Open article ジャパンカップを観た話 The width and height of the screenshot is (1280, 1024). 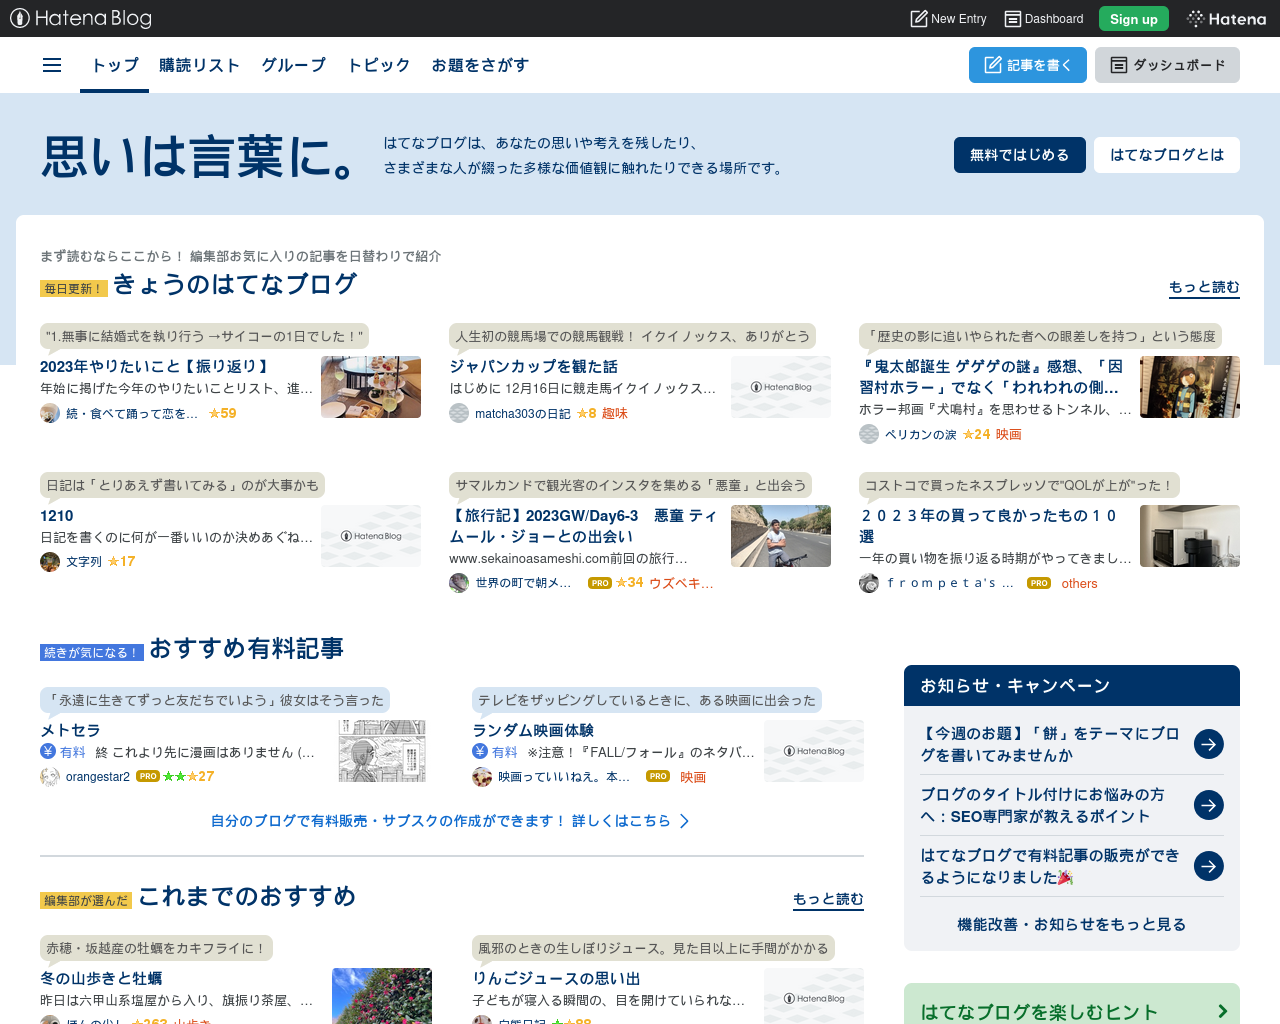pos(533,366)
